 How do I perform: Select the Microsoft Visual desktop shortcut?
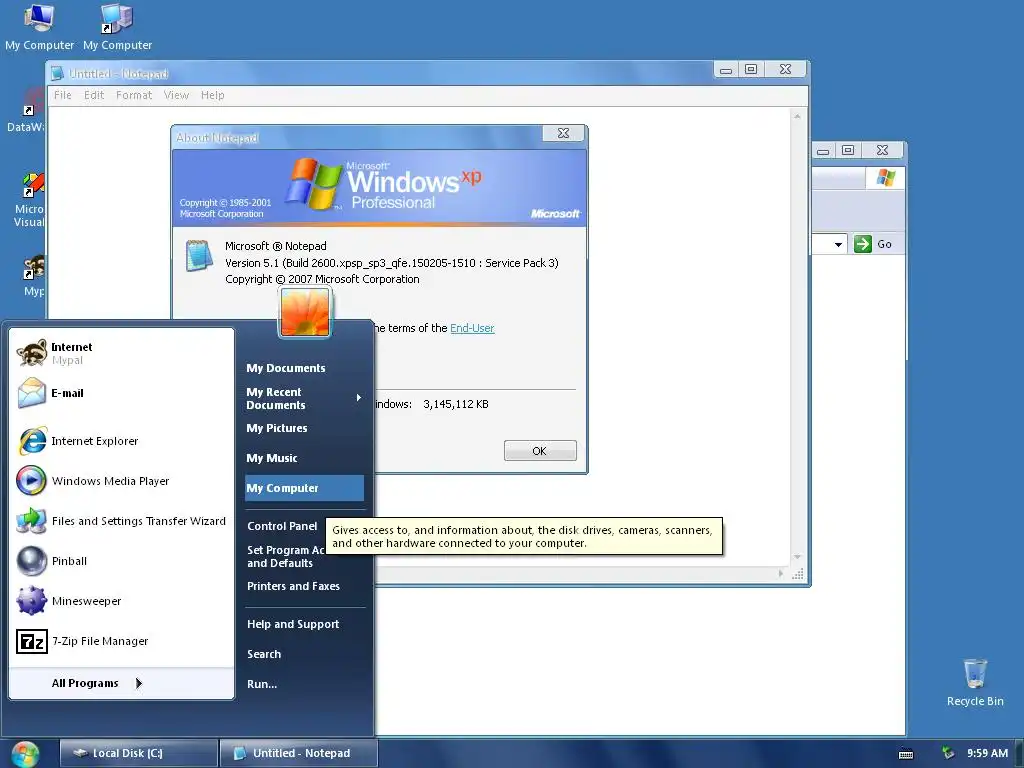pyautogui.click(x=30, y=200)
